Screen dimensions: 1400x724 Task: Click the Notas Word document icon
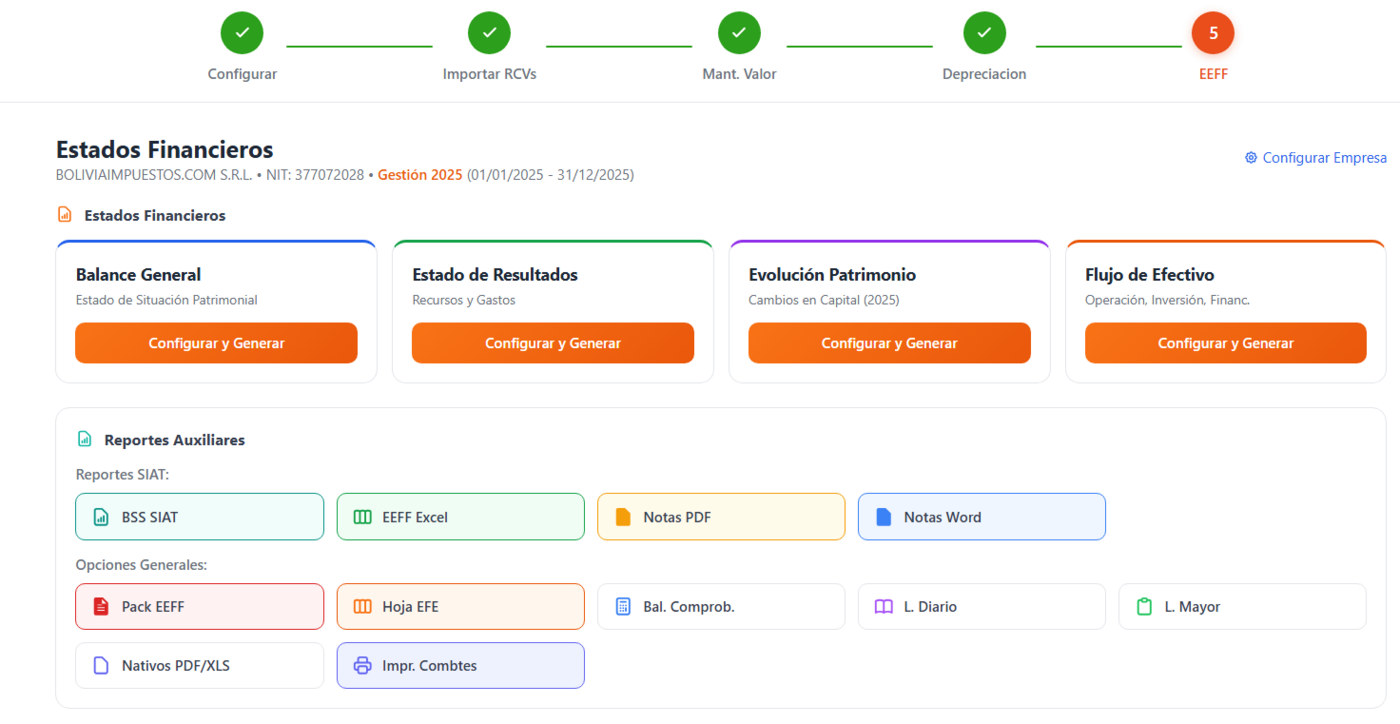click(883, 517)
